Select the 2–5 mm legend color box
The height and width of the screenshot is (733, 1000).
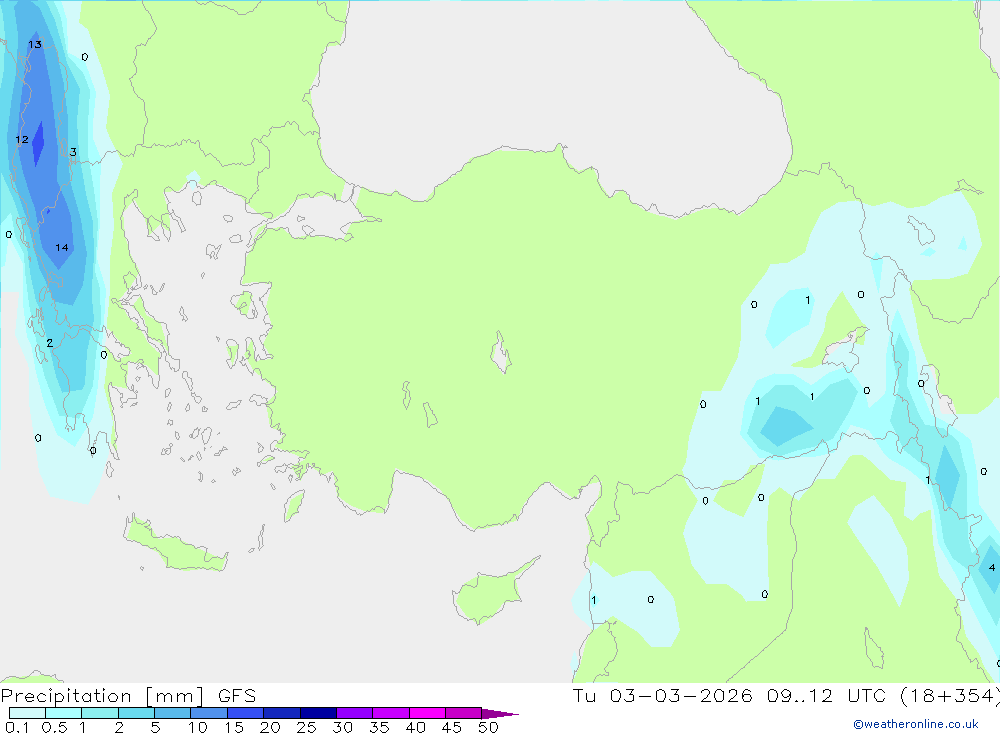pos(136,713)
